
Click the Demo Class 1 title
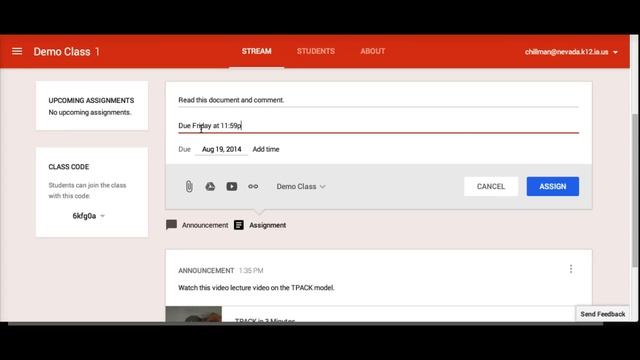click(67, 52)
